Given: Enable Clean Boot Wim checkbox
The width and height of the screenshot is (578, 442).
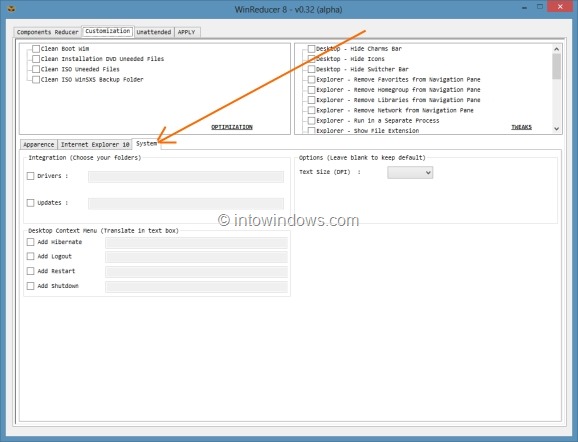Looking at the screenshot, I should (x=36, y=49).
